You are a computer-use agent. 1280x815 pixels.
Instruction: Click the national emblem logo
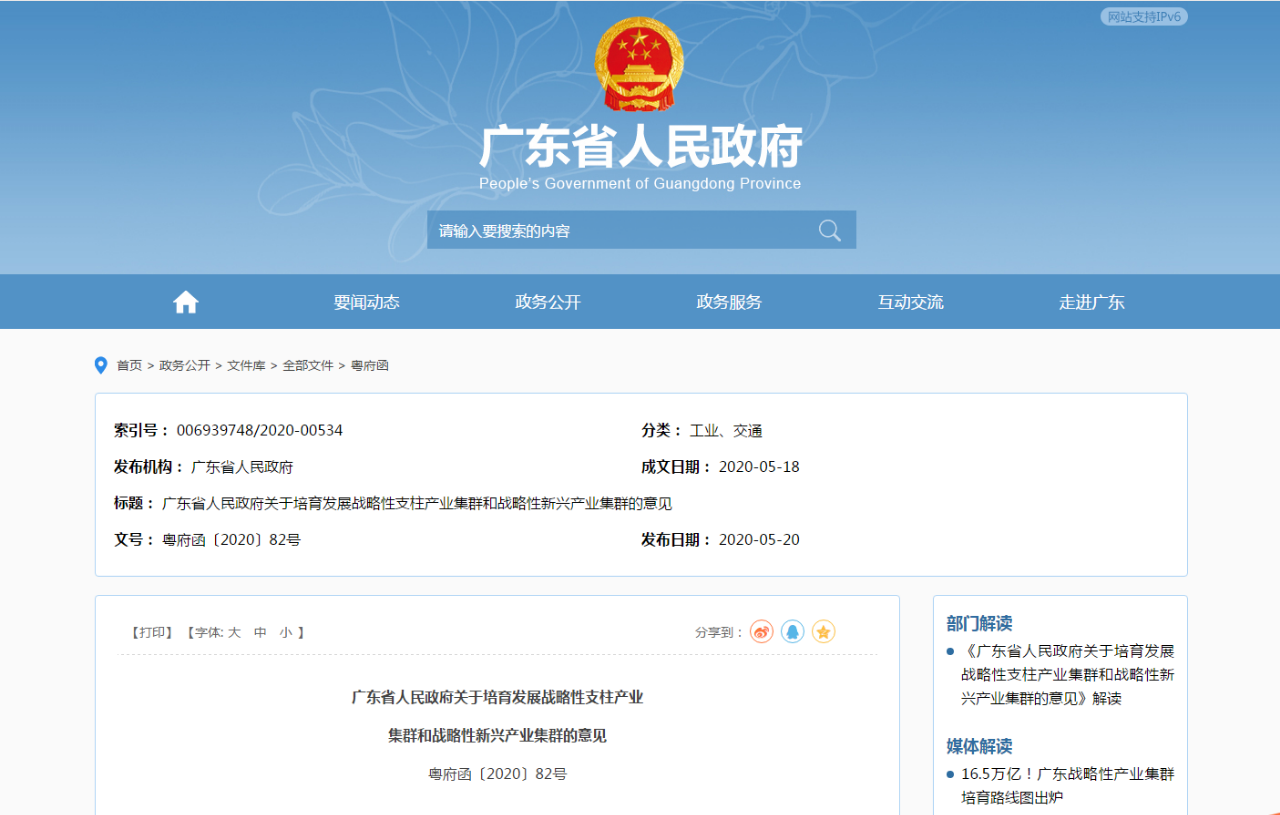(x=639, y=64)
